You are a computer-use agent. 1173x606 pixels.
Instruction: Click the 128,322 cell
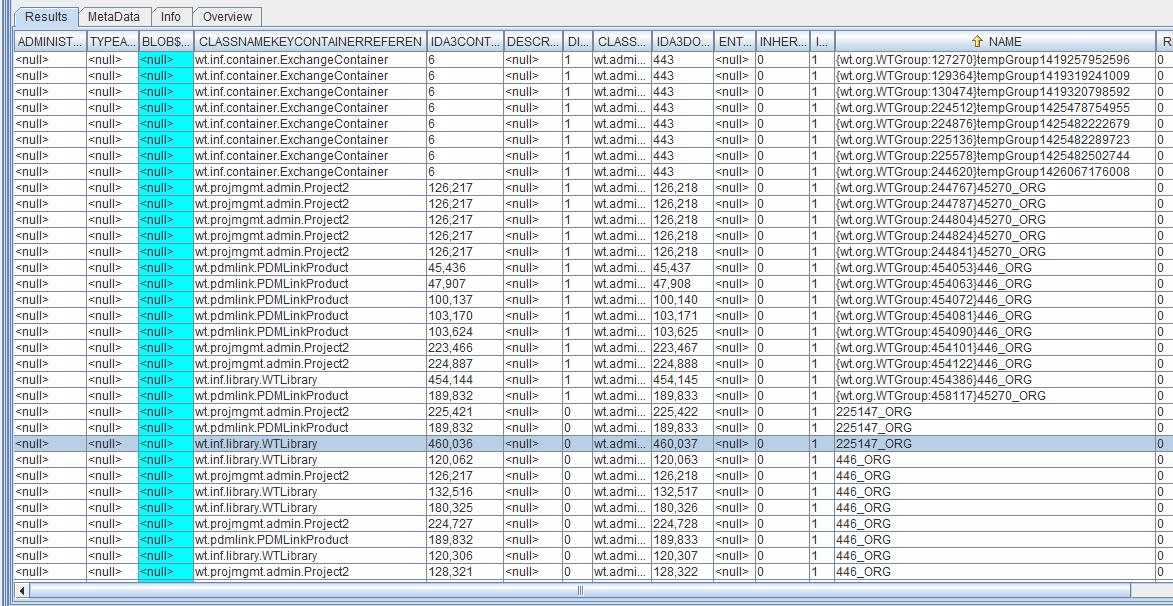coord(682,572)
